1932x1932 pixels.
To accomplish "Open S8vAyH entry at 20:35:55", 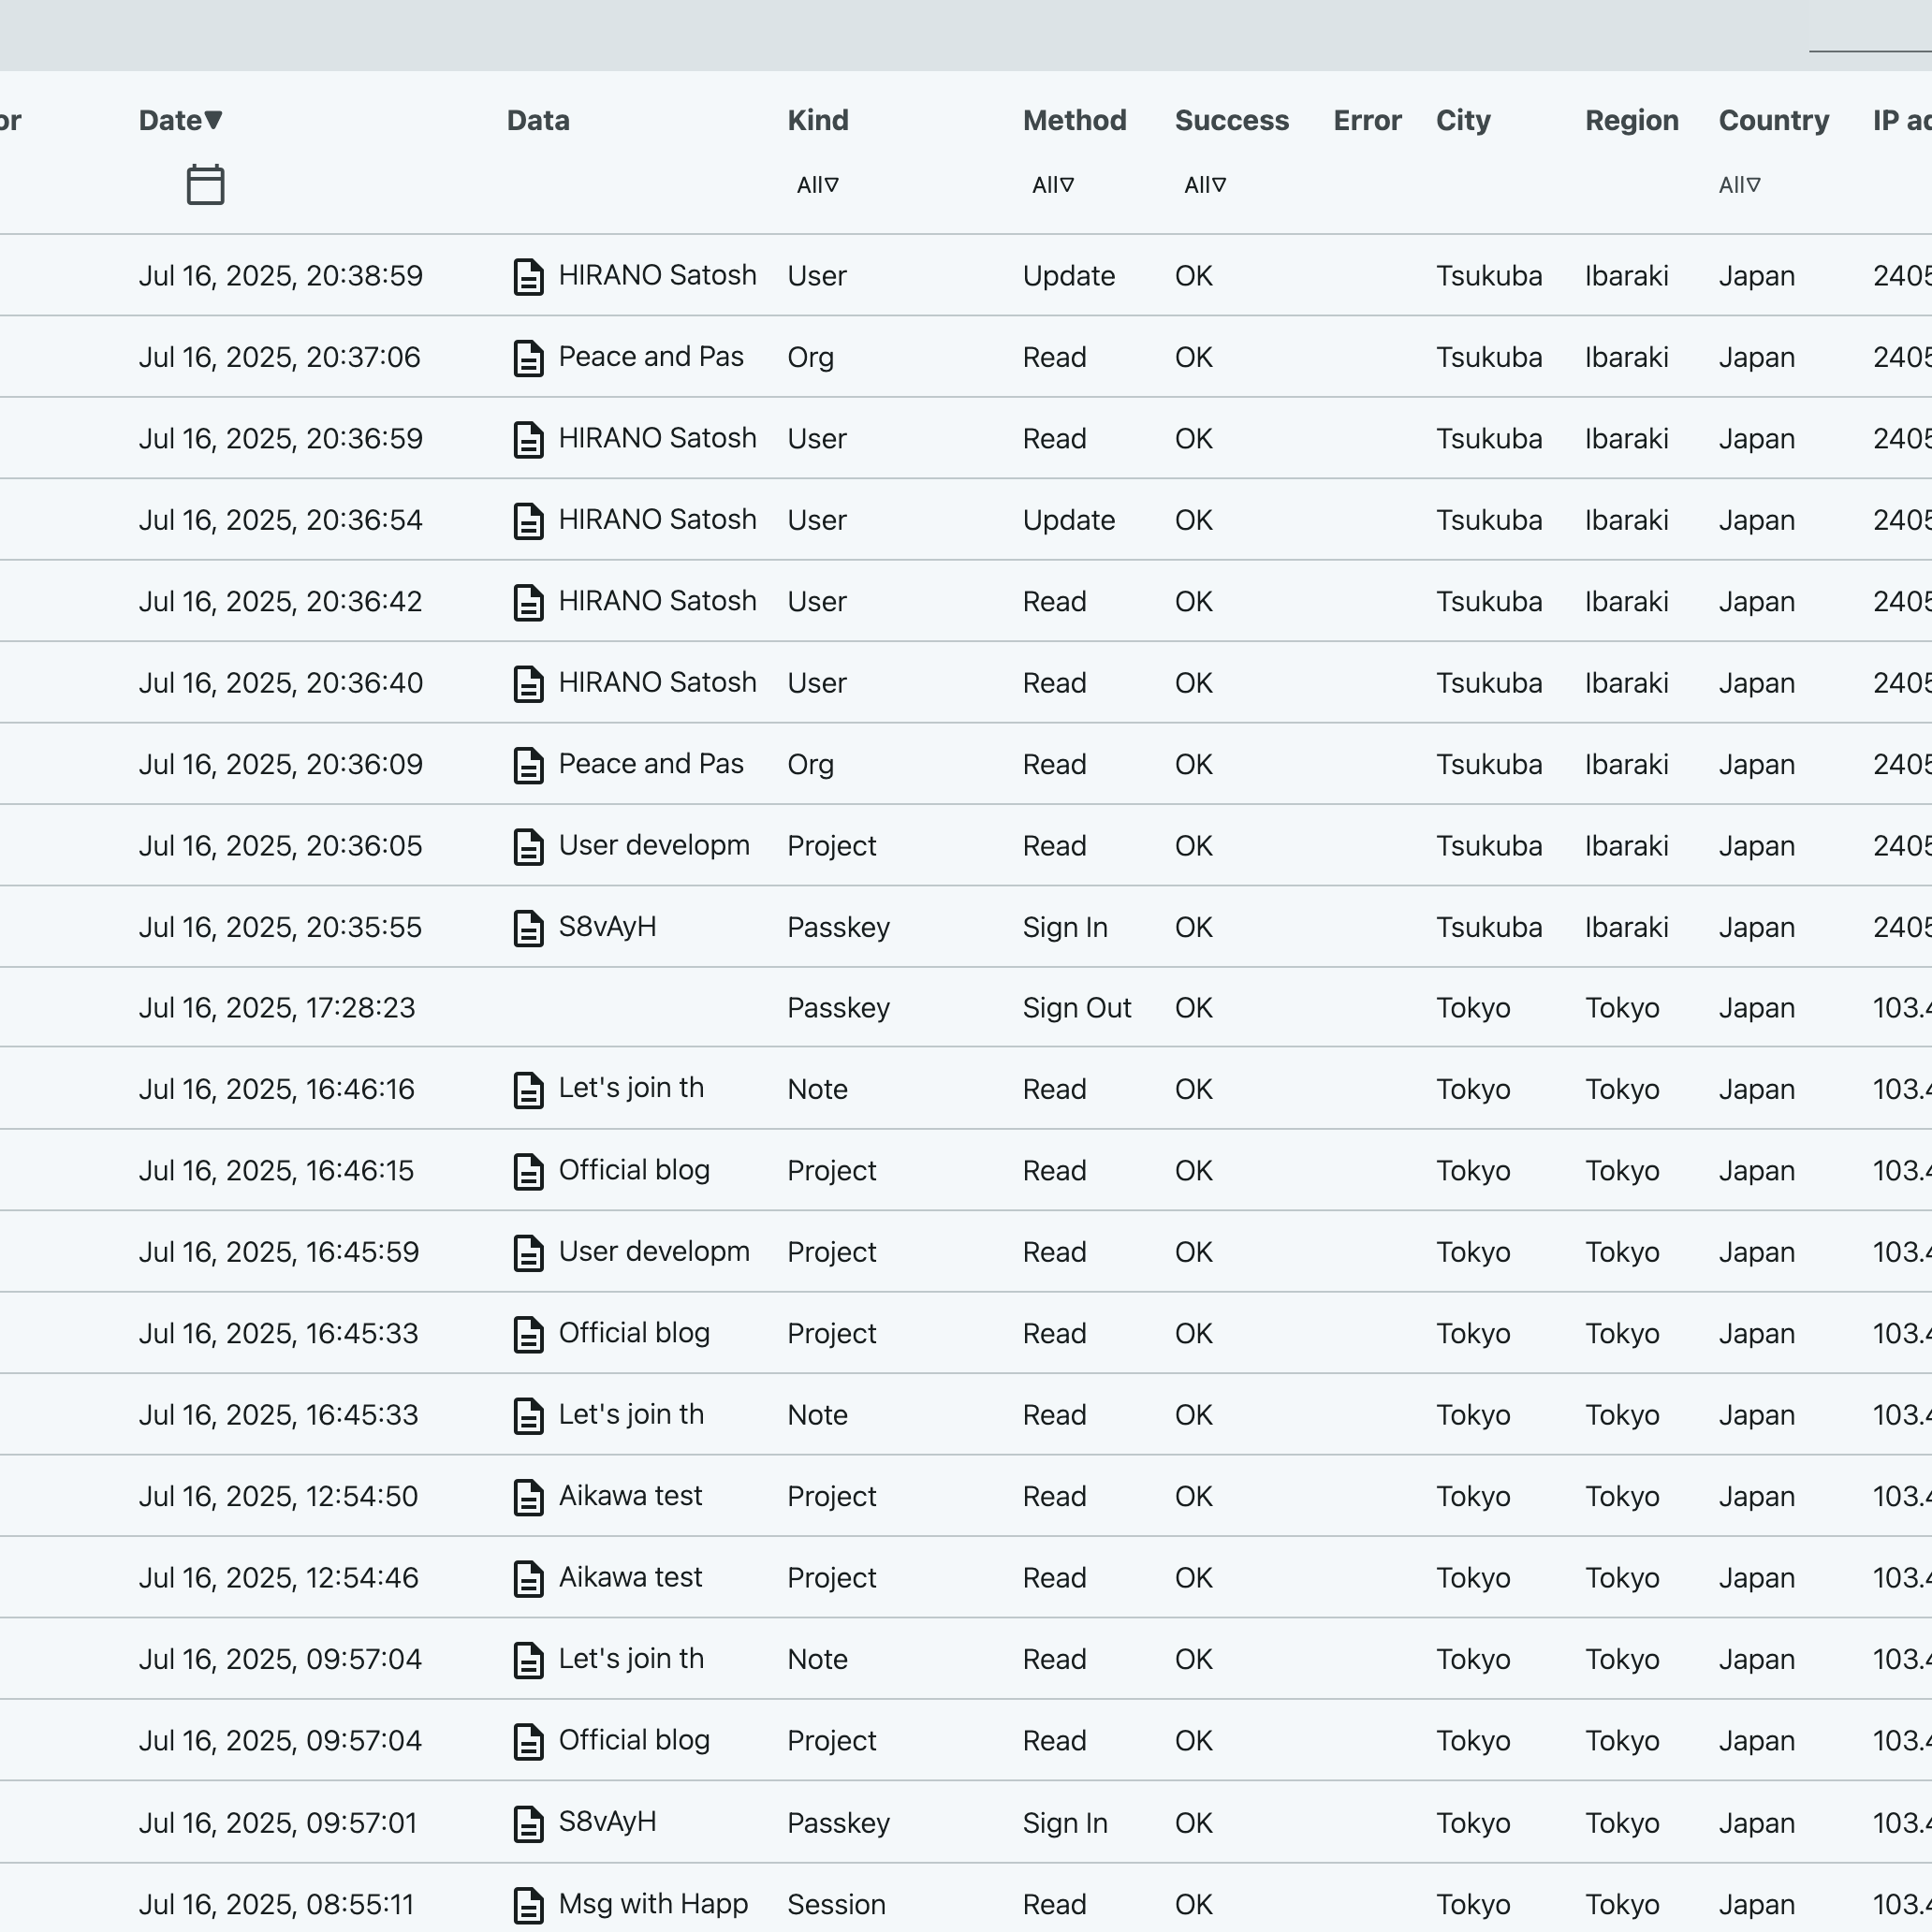I will (x=607, y=927).
